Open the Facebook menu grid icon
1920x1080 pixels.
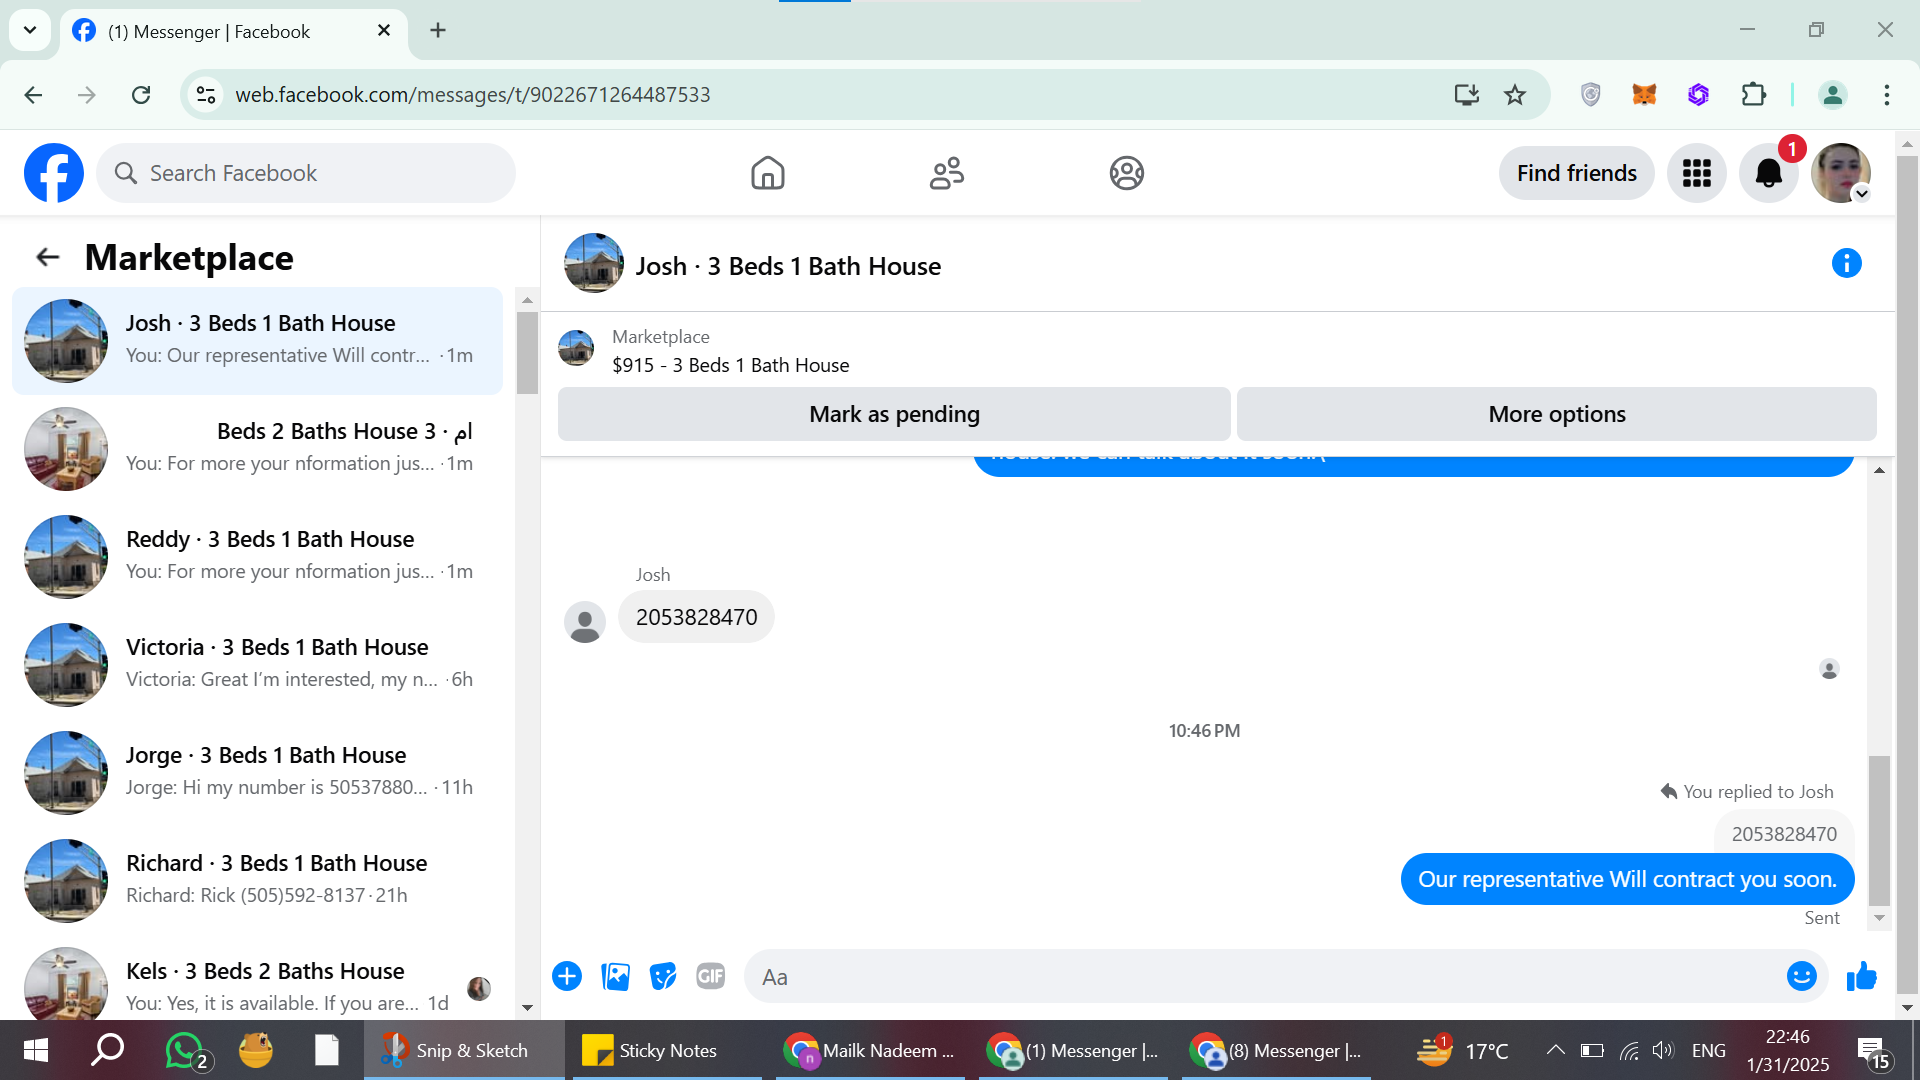click(1696, 173)
